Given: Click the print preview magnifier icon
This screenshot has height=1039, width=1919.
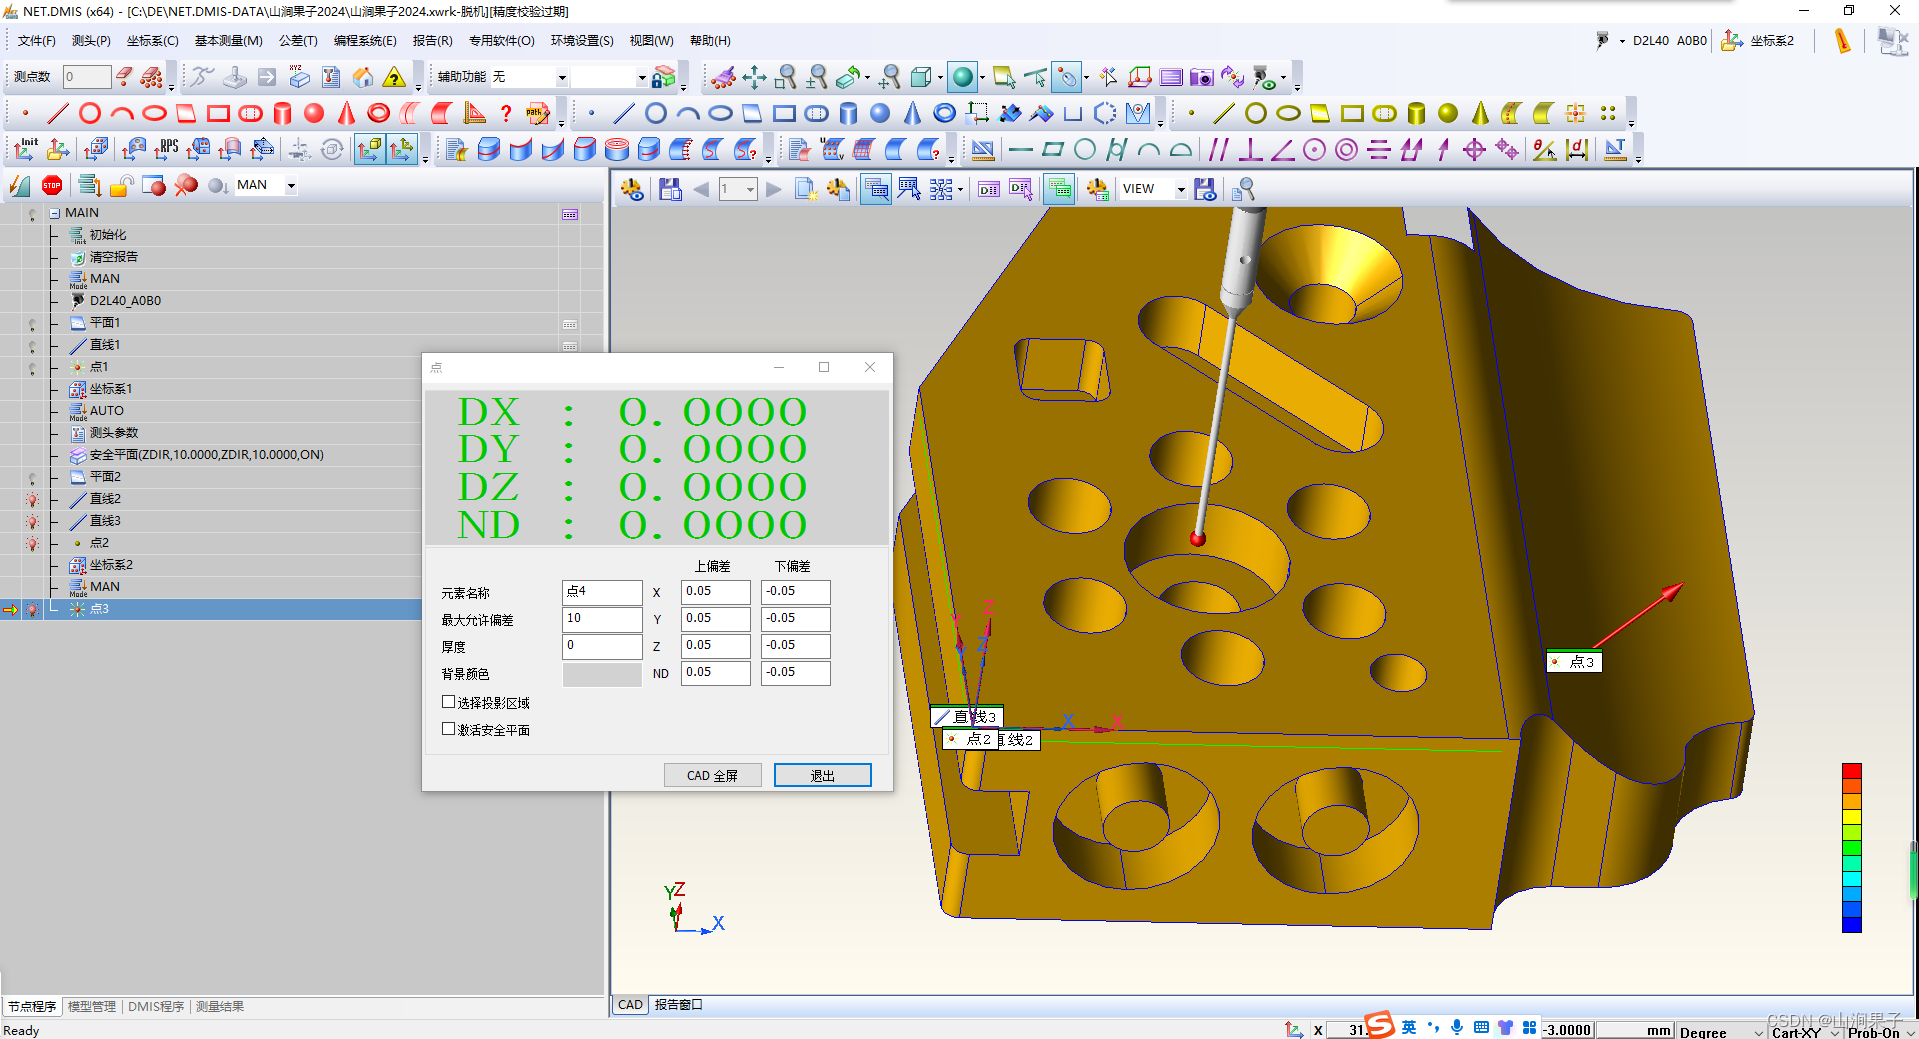Looking at the screenshot, I should 1243,189.
